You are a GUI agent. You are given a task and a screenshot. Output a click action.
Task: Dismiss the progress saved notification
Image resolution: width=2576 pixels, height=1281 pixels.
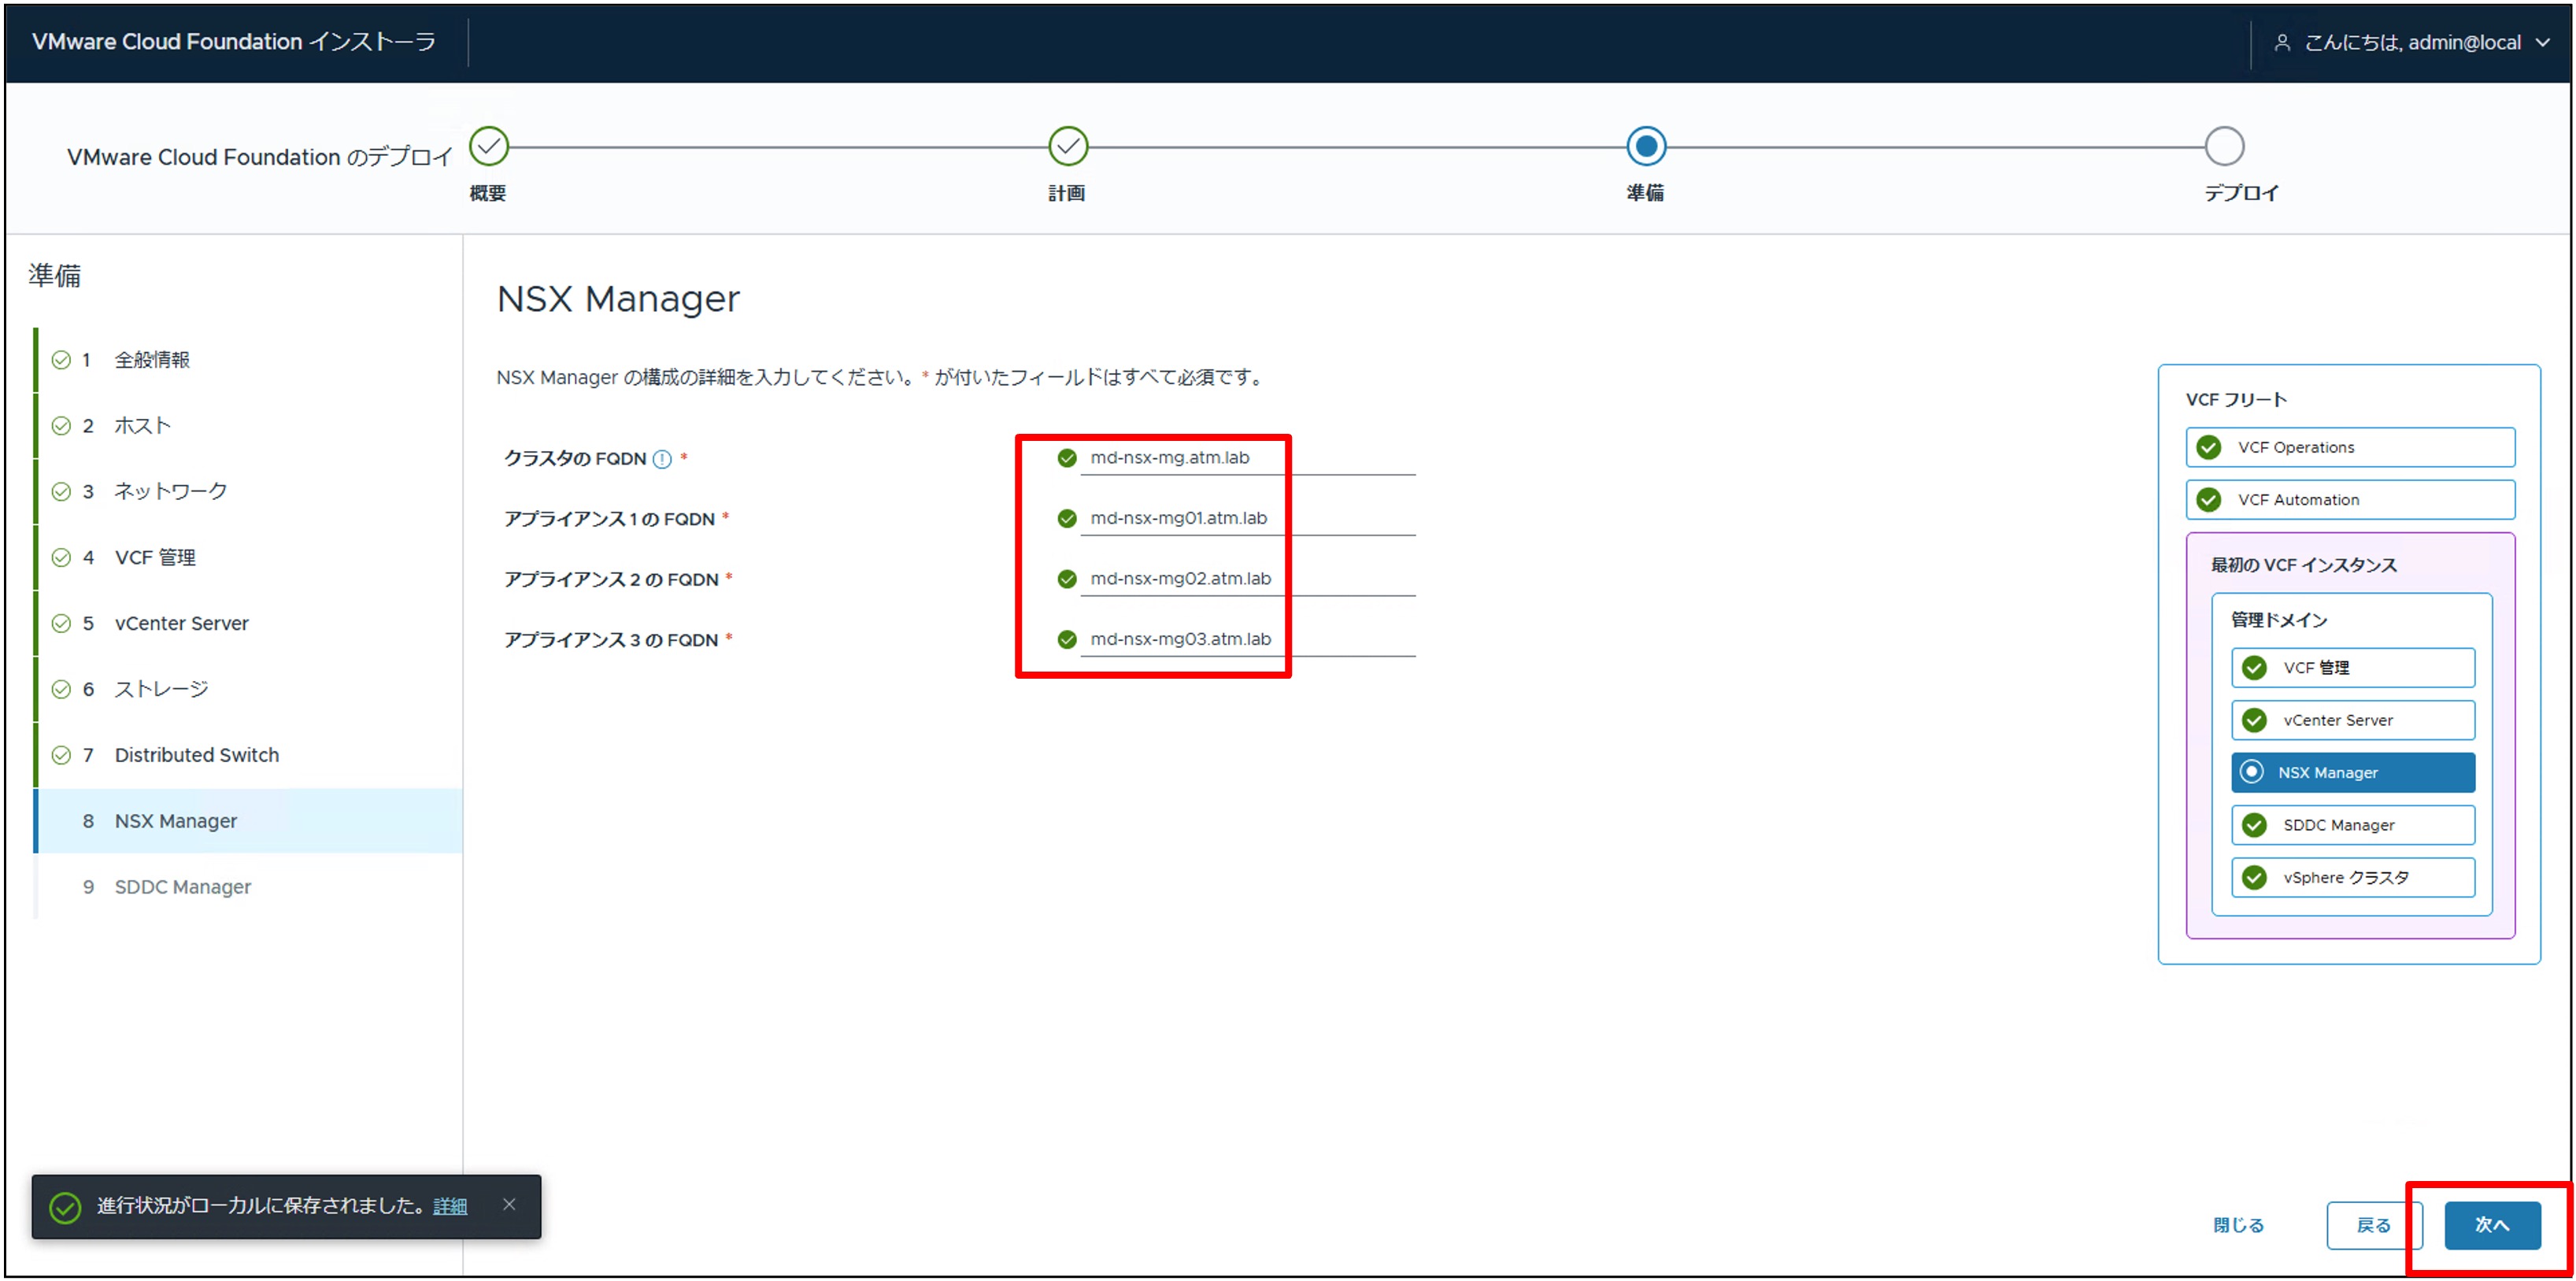[509, 1205]
